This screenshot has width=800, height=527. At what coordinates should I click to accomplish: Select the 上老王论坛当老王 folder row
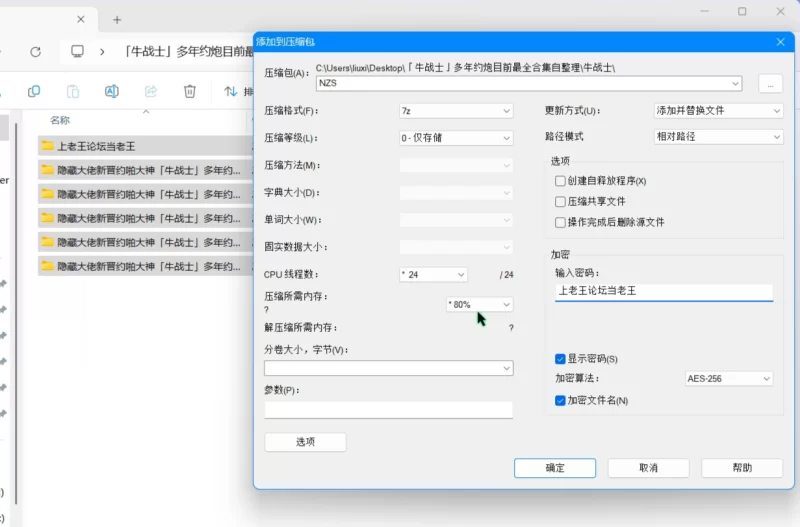click(145, 146)
